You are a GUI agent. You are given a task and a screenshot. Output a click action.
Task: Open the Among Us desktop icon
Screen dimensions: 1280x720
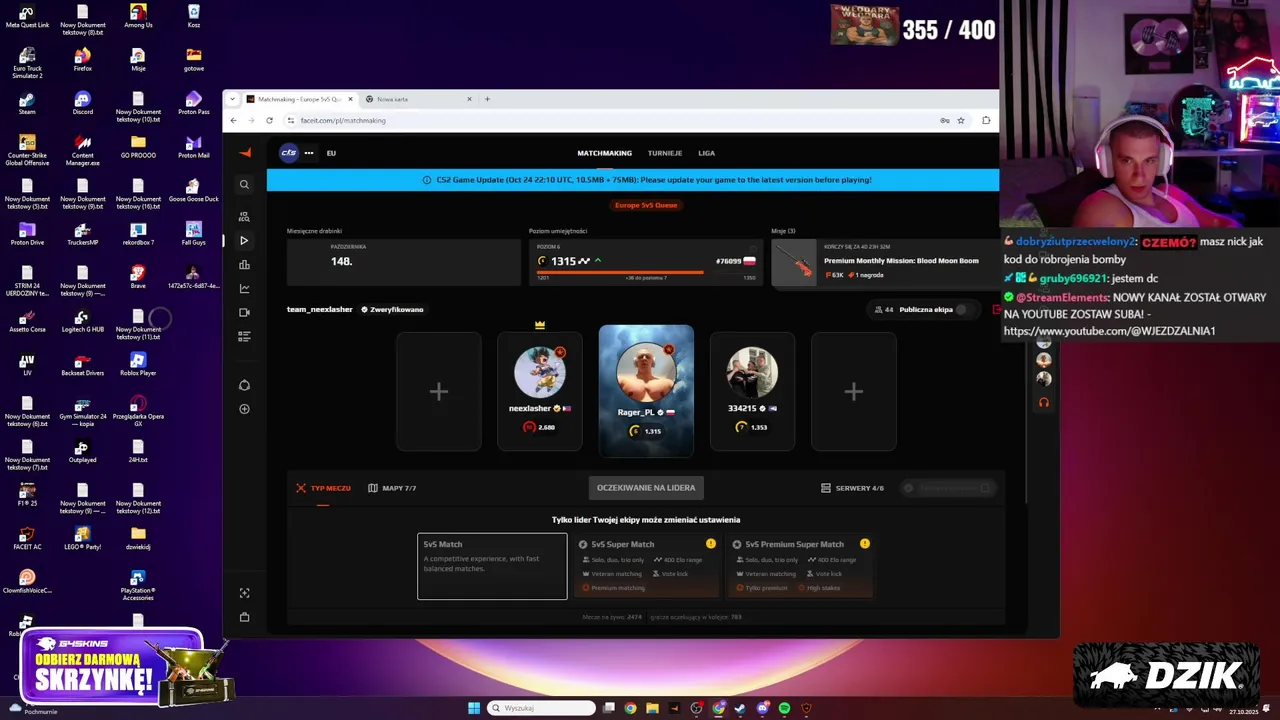click(138, 15)
